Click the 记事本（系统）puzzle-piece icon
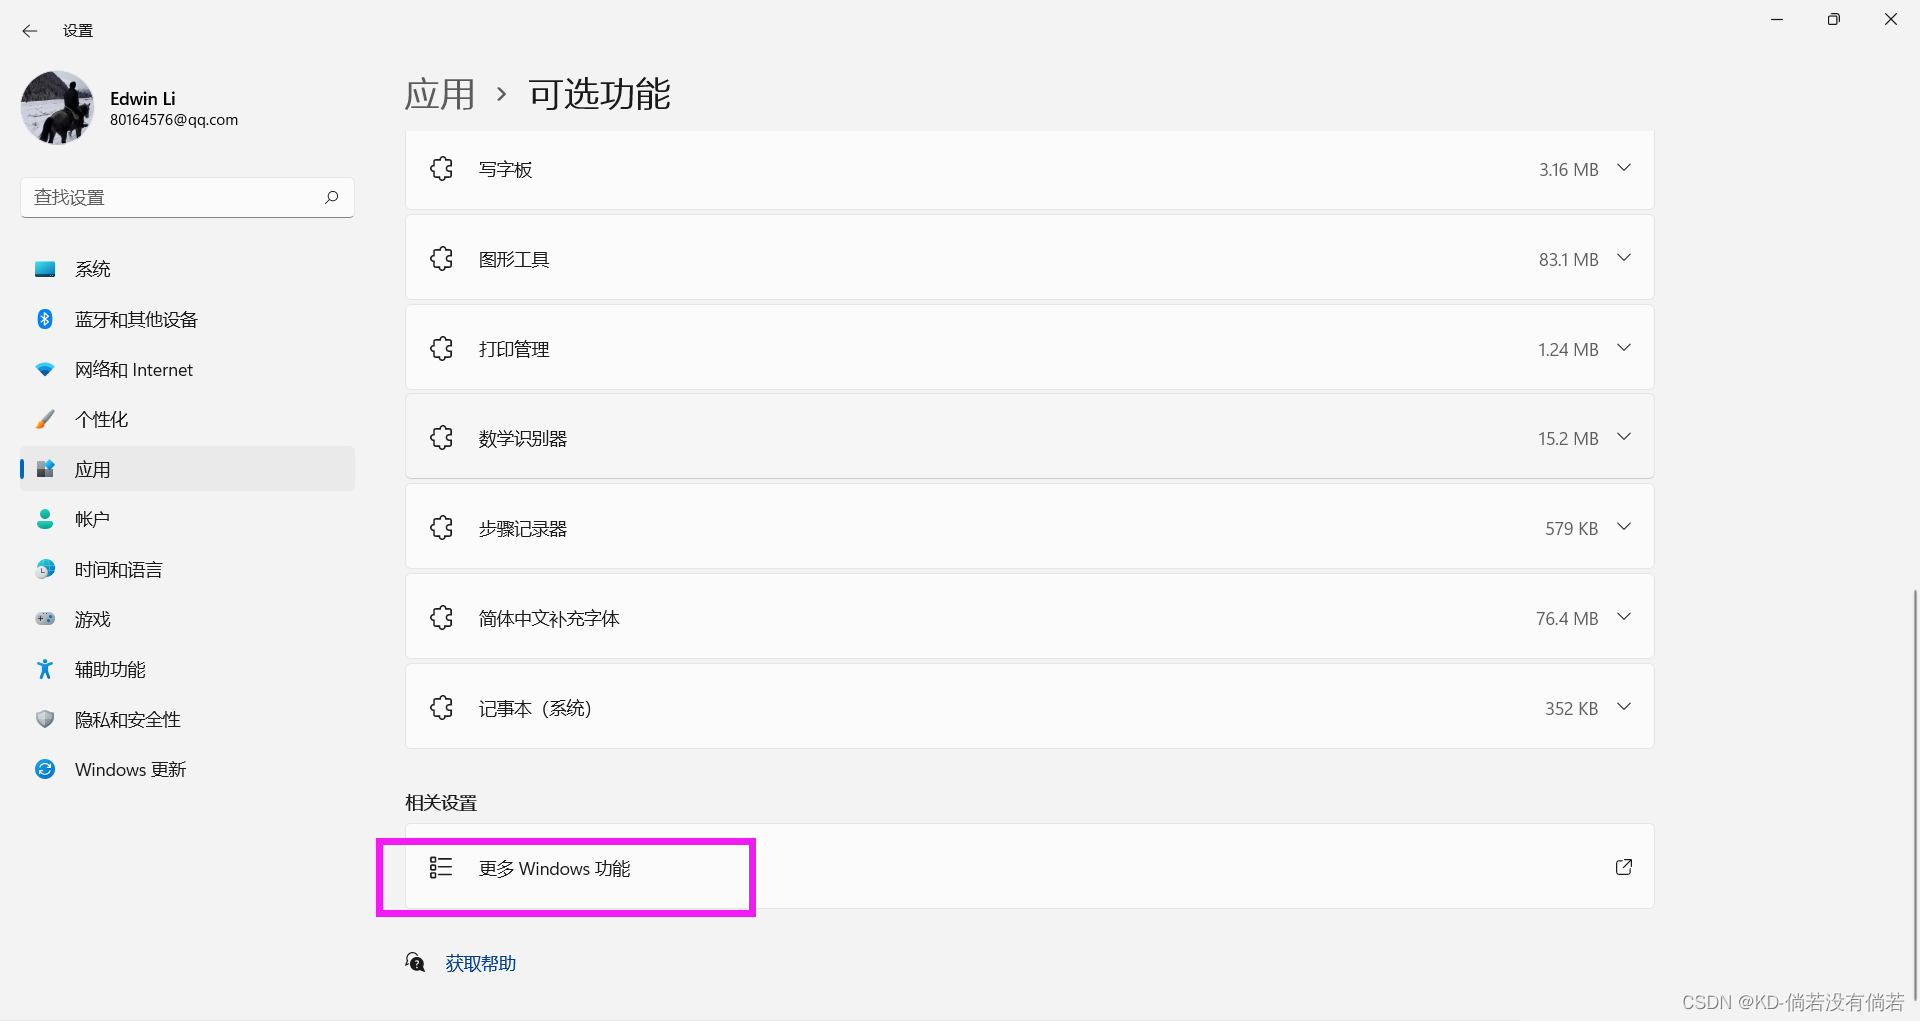Screen dimensions: 1920x1021 tap(441, 708)
